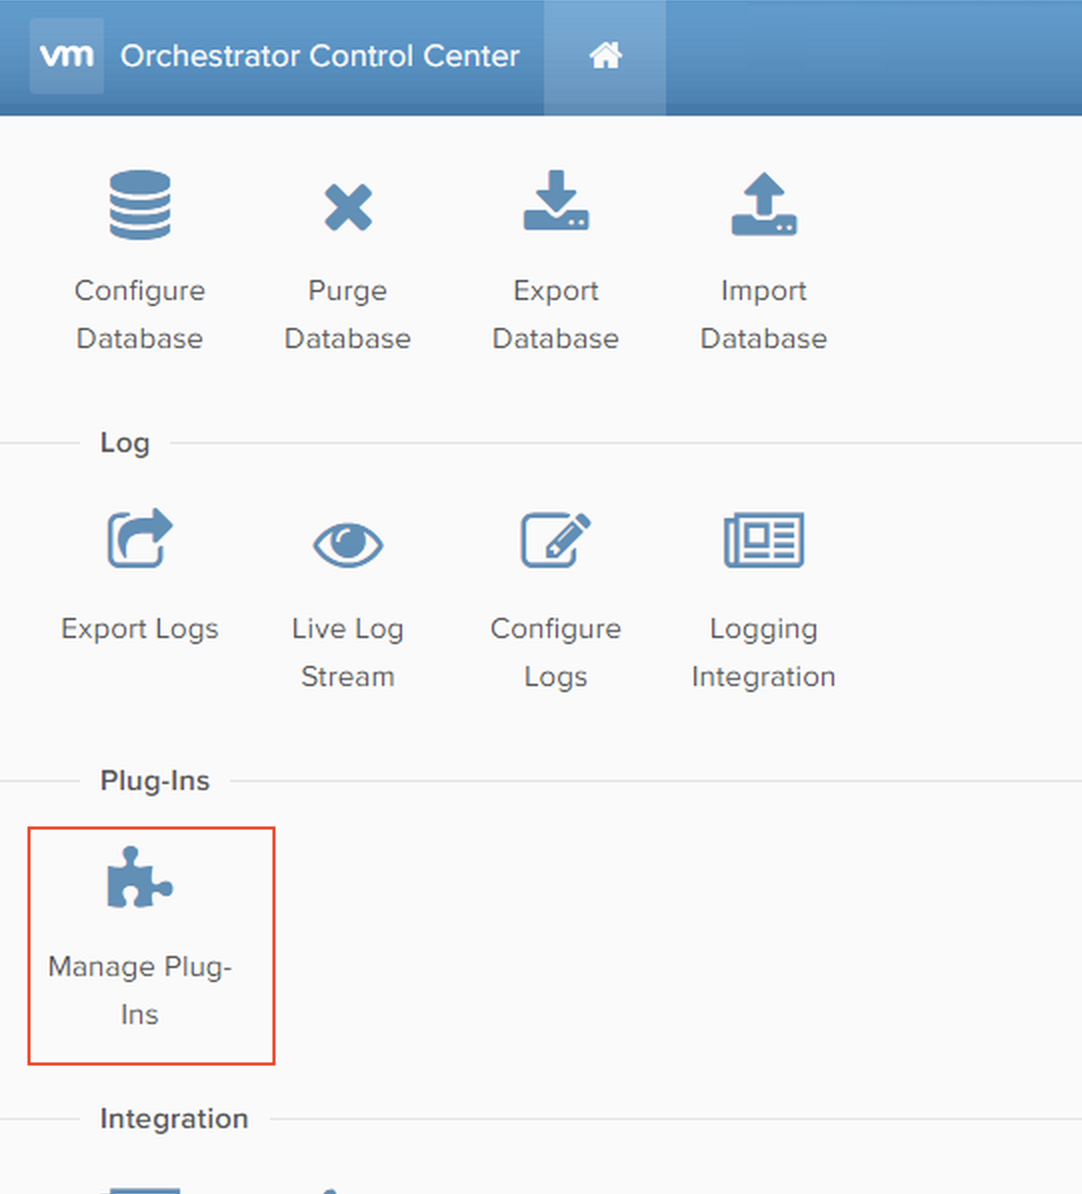The height and width of the screenshot is (1194, 1082).
Task: Open Manage Plug-Ins via the puzzle icon
Action: click(x=139, y=877)
